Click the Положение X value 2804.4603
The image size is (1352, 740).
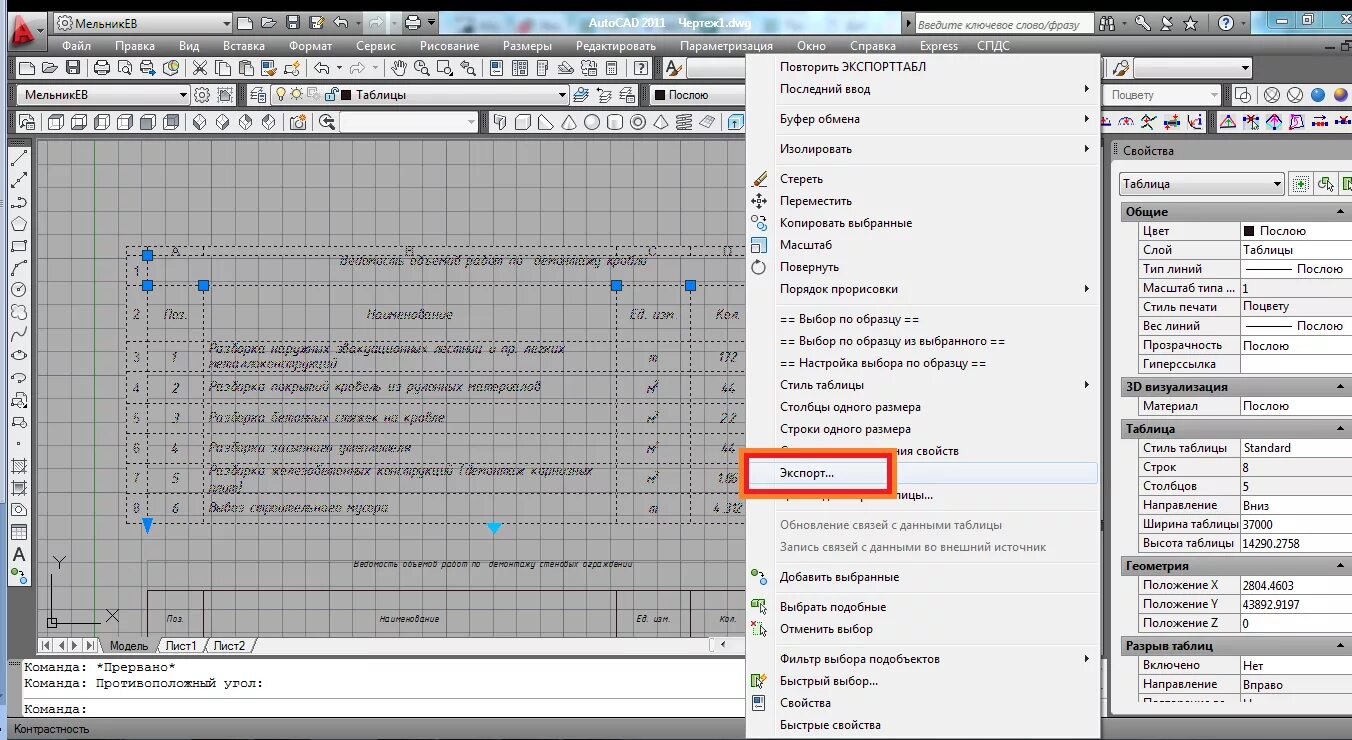tap(1295, 585)
